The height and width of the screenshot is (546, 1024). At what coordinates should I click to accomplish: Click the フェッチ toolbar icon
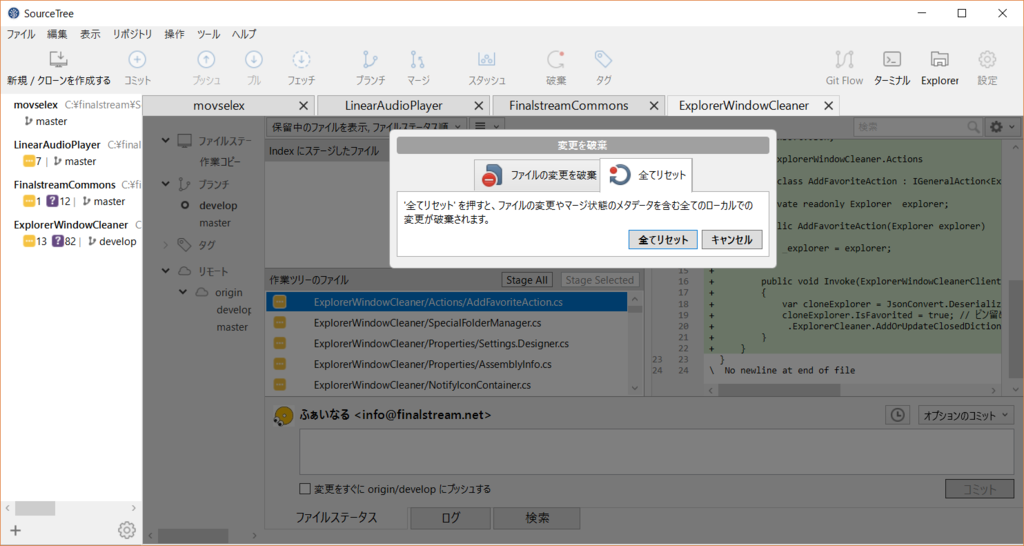301,59
